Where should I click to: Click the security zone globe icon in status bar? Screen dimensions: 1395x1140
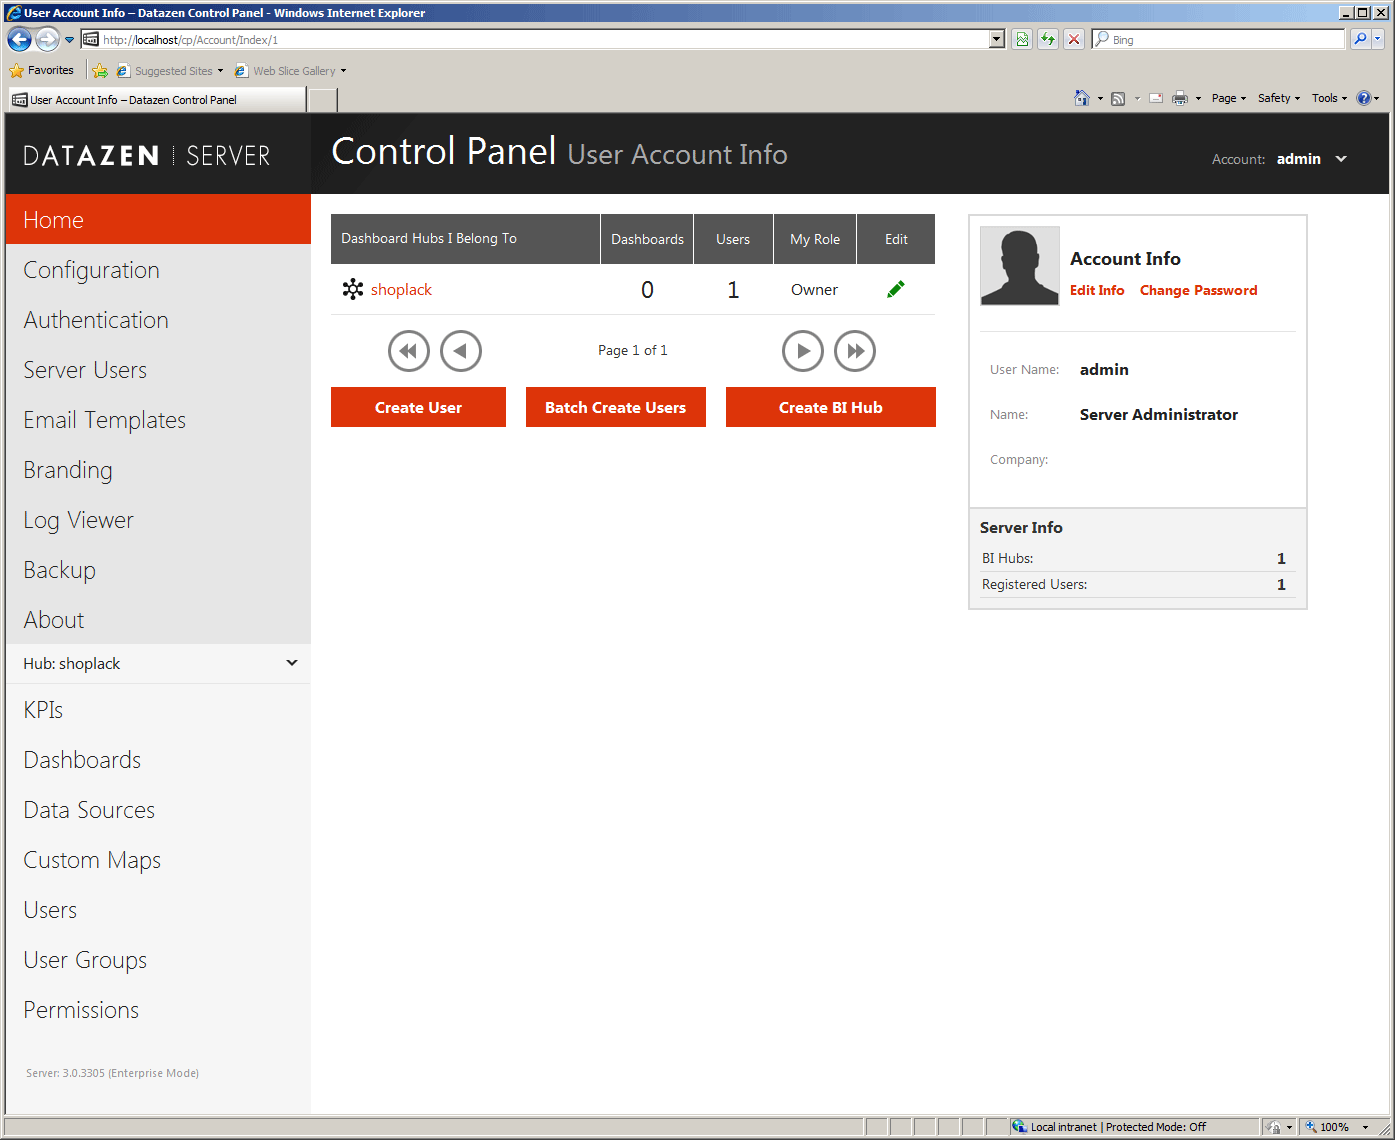click(1019, 1127)
